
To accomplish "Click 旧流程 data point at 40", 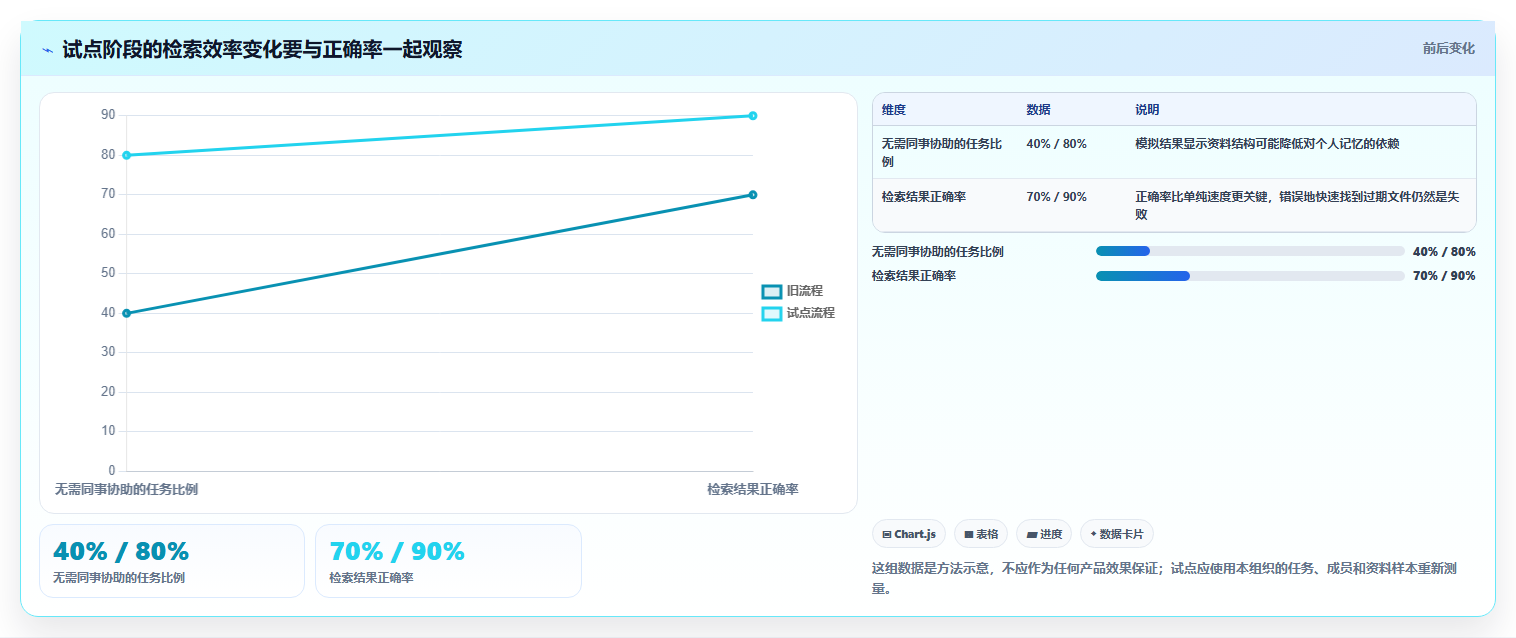I will (126, 313).
